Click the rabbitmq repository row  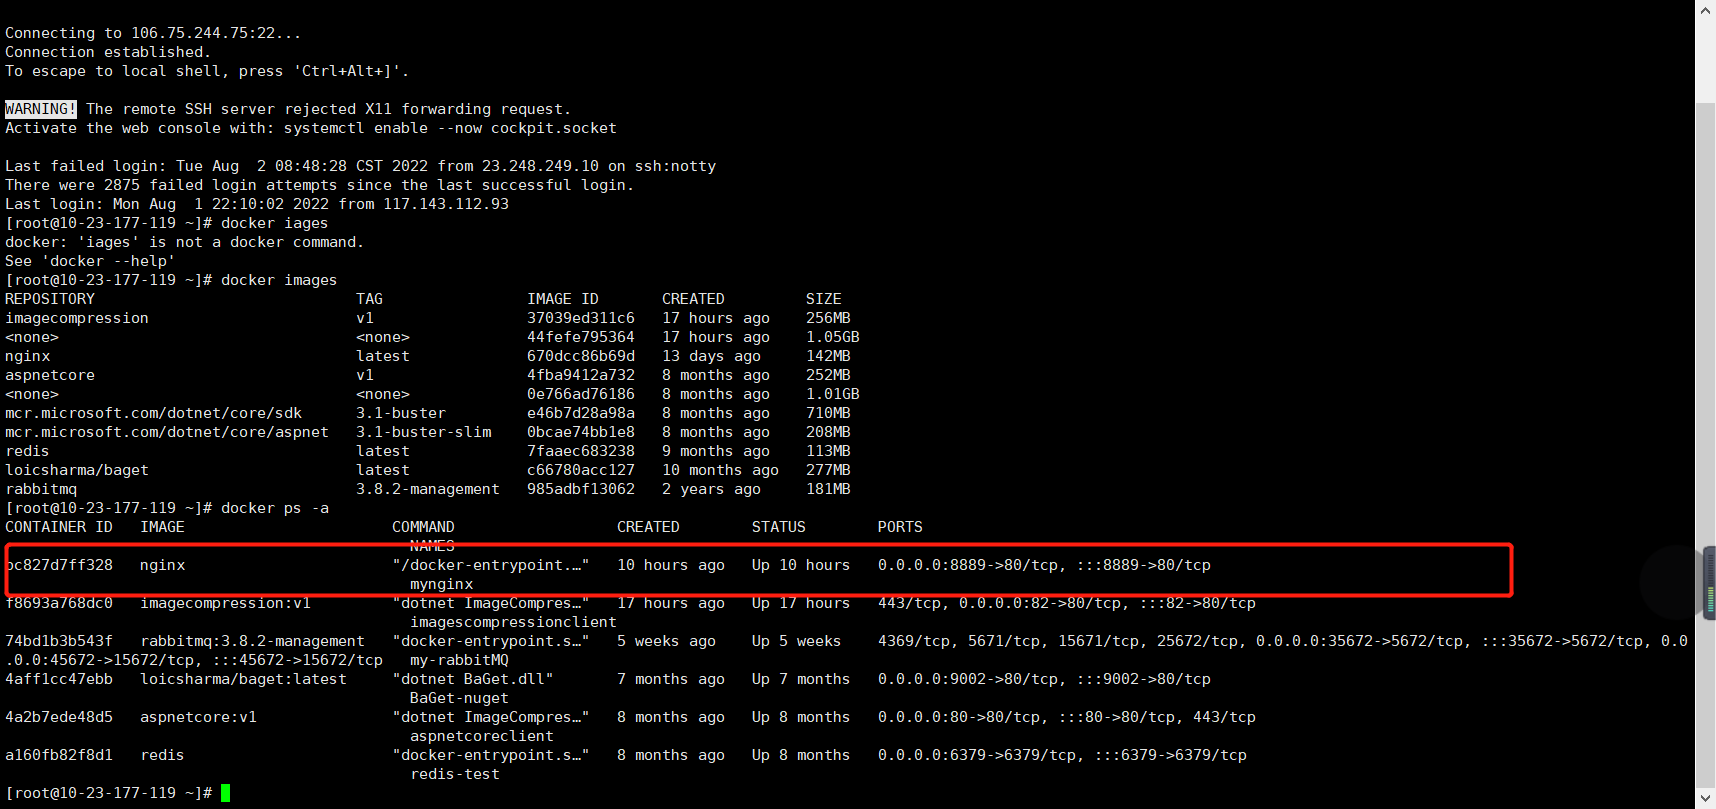point(41,489)
